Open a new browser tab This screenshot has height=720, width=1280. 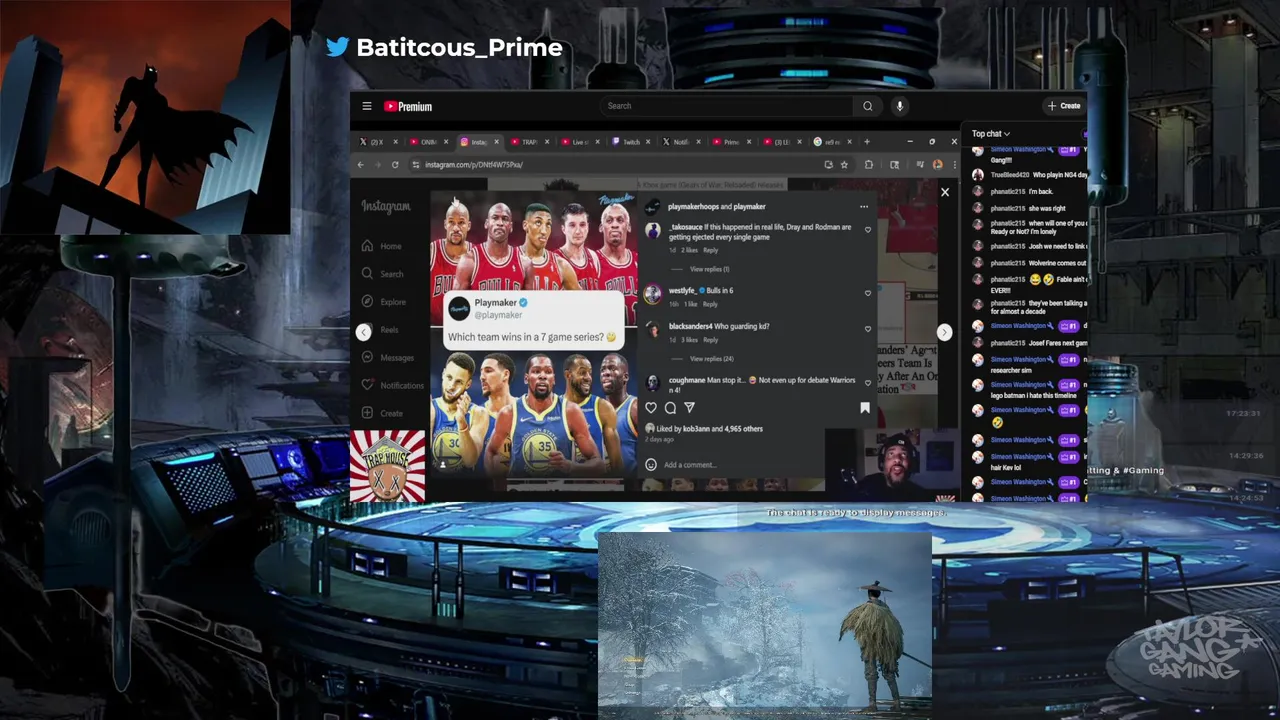[x=867, y=142]
